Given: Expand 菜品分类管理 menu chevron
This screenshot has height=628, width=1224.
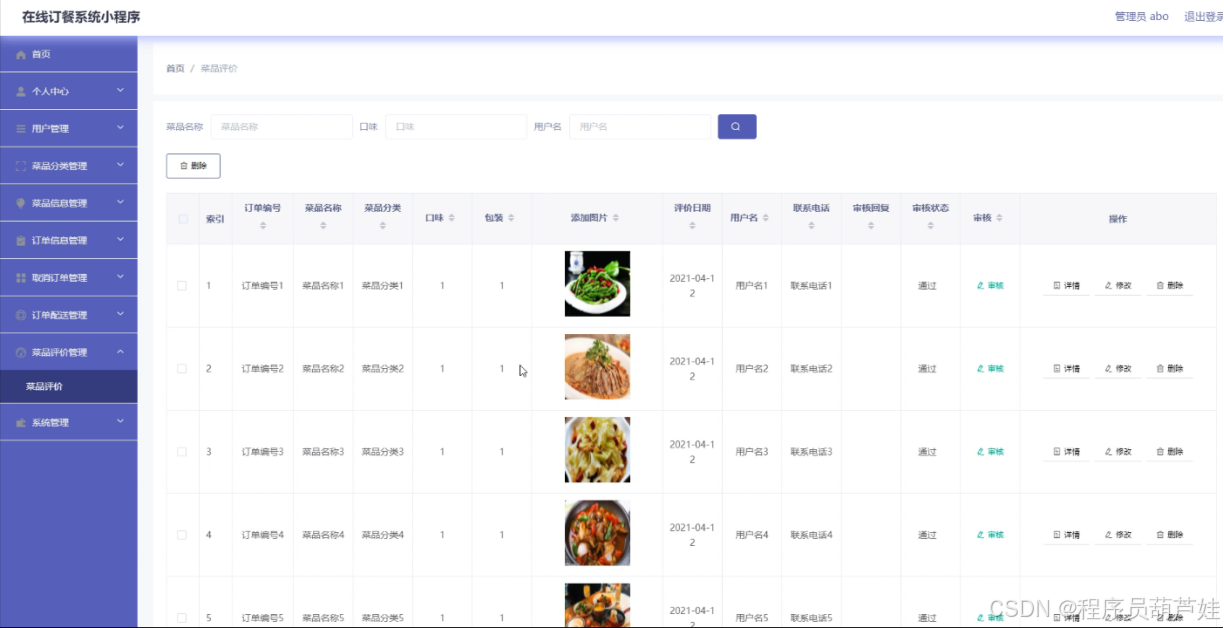Looking at the screenshot, I should pyautogui.click(x=120, y=165).
